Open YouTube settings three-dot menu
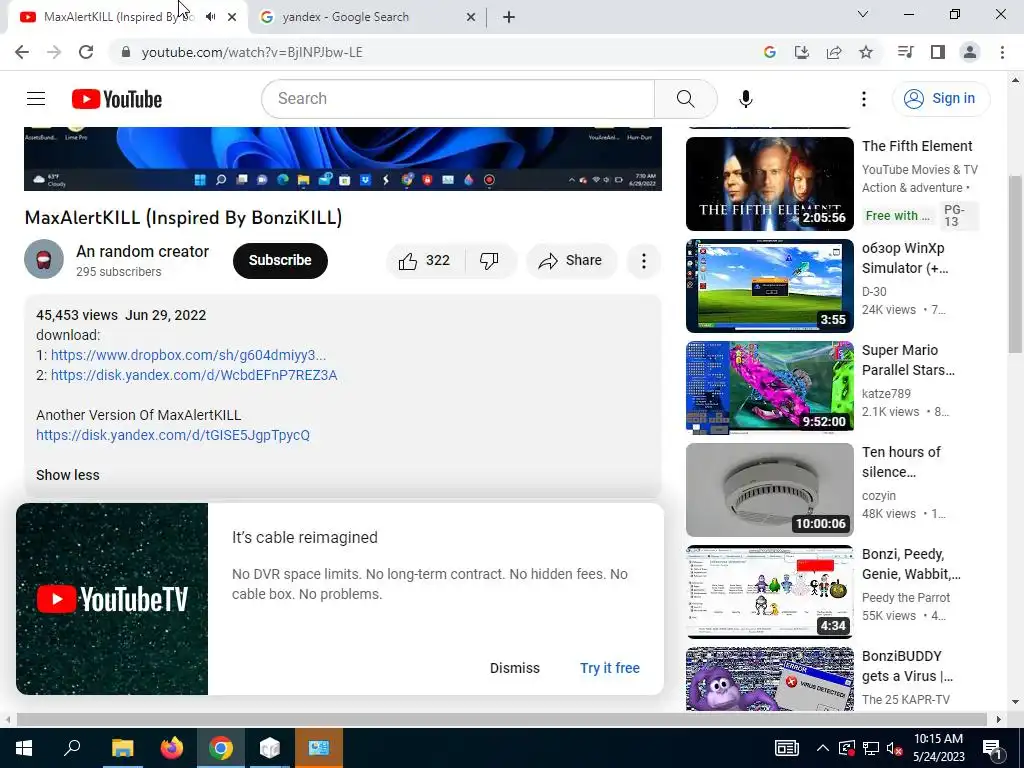1024x768 pixels. (863, 99)
